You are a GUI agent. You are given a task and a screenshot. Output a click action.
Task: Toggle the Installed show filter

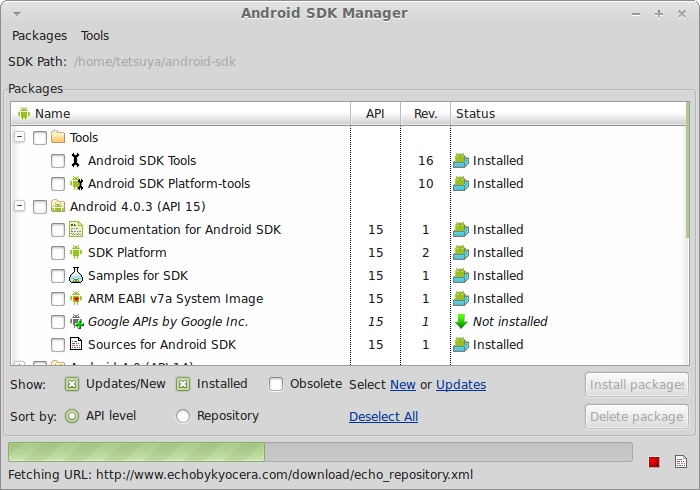183,384
